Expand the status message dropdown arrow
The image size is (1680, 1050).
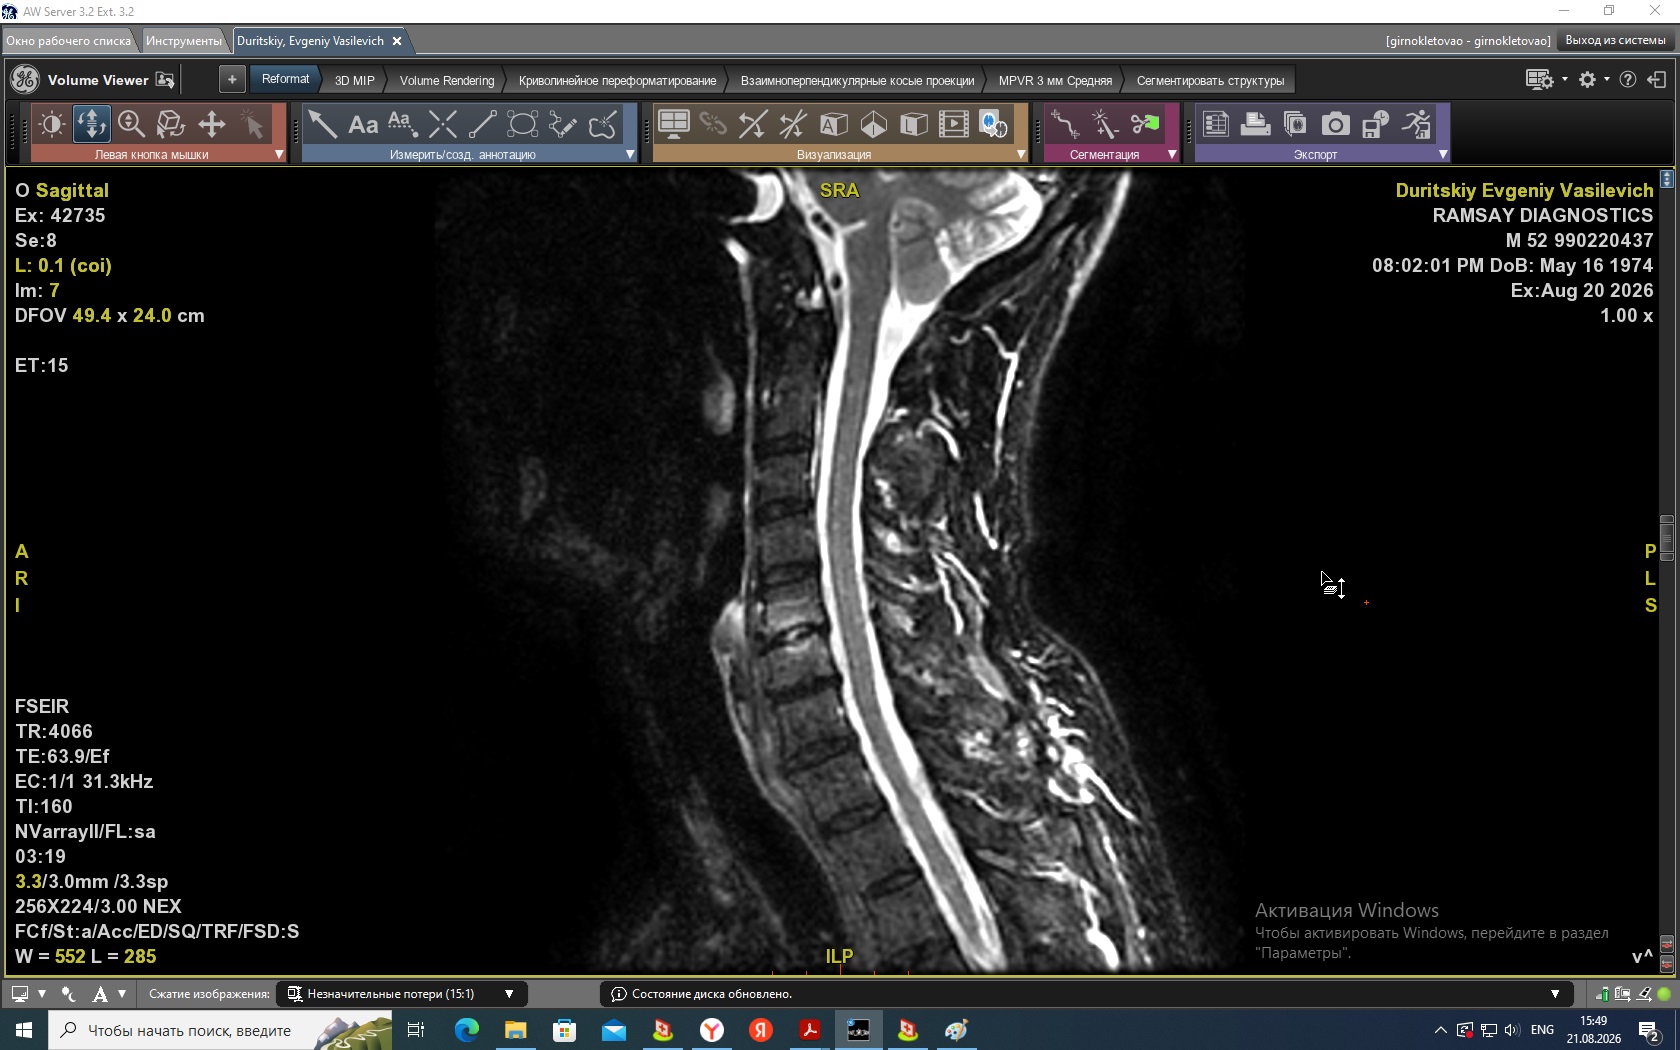(1555, 994)
